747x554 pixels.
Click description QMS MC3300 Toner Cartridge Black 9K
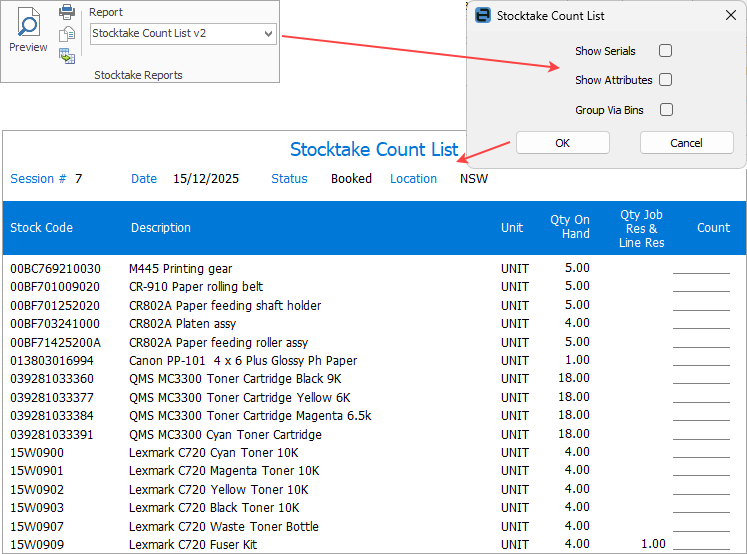pos(235,379)
